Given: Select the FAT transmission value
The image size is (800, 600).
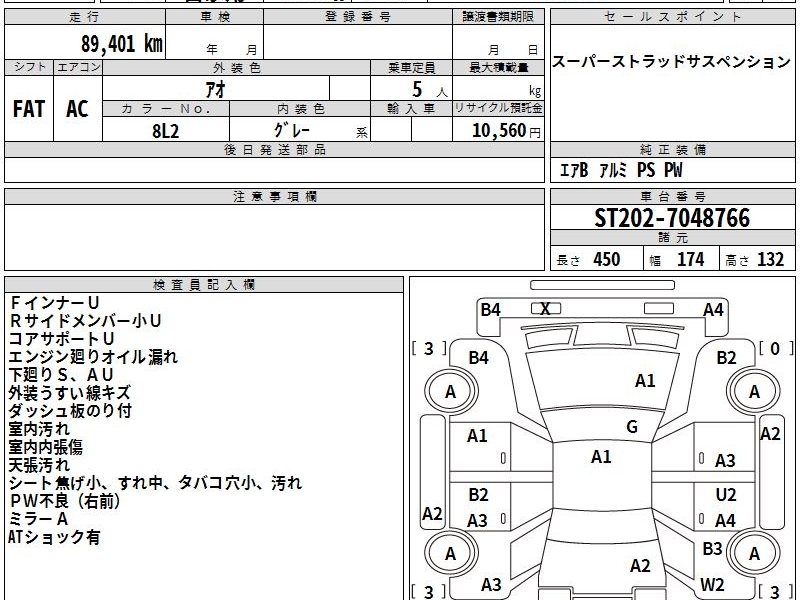Looking at the screenshot, I should 29,109.
